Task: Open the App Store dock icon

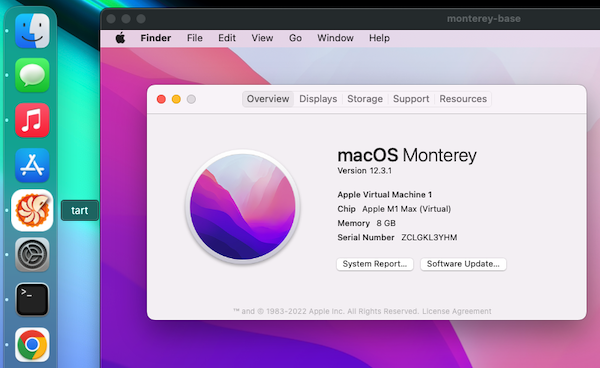Action: [32, 165]
